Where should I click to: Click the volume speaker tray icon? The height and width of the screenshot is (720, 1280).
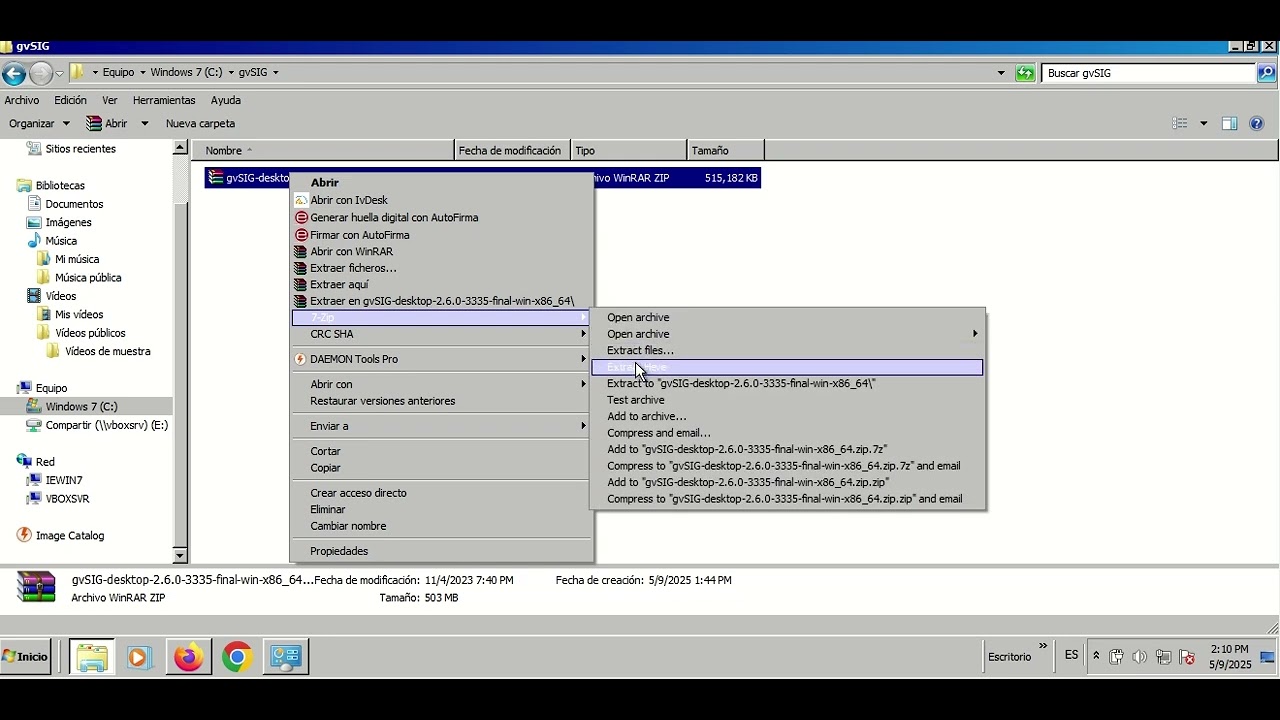tap(1140, 657)
